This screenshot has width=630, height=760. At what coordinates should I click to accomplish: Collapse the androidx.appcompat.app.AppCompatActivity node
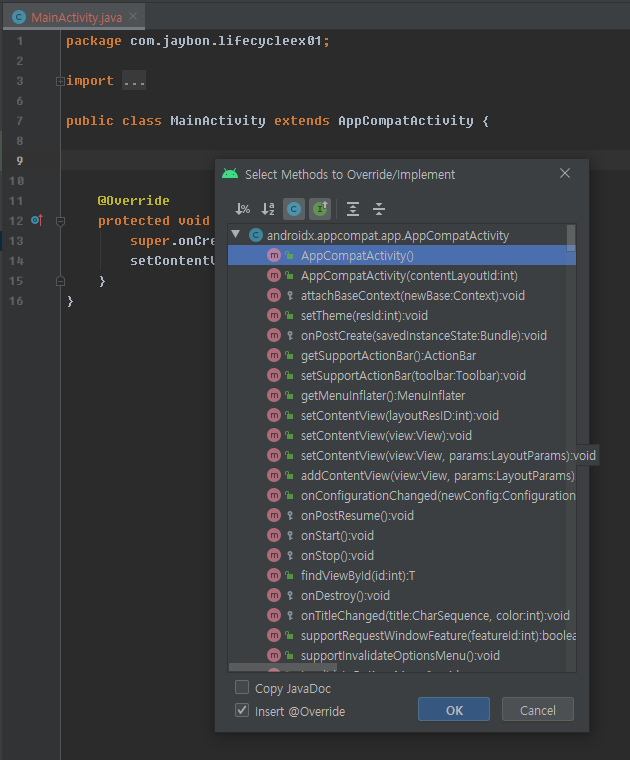(x=236, y=235)
